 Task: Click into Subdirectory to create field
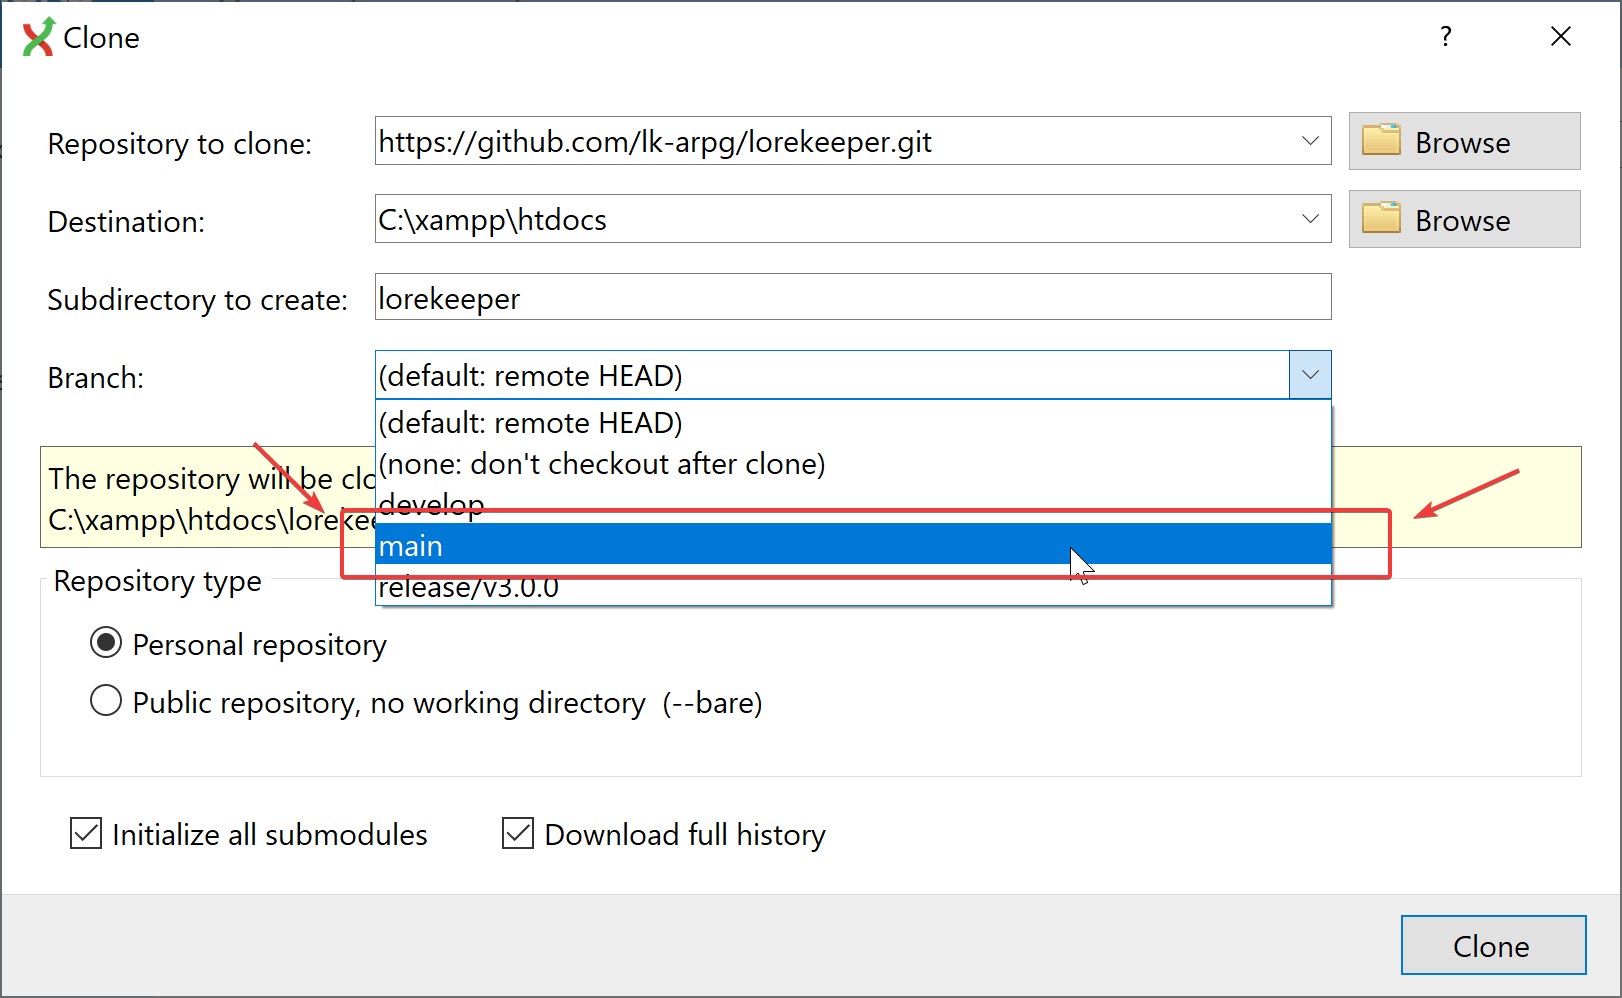pos(852,297)
